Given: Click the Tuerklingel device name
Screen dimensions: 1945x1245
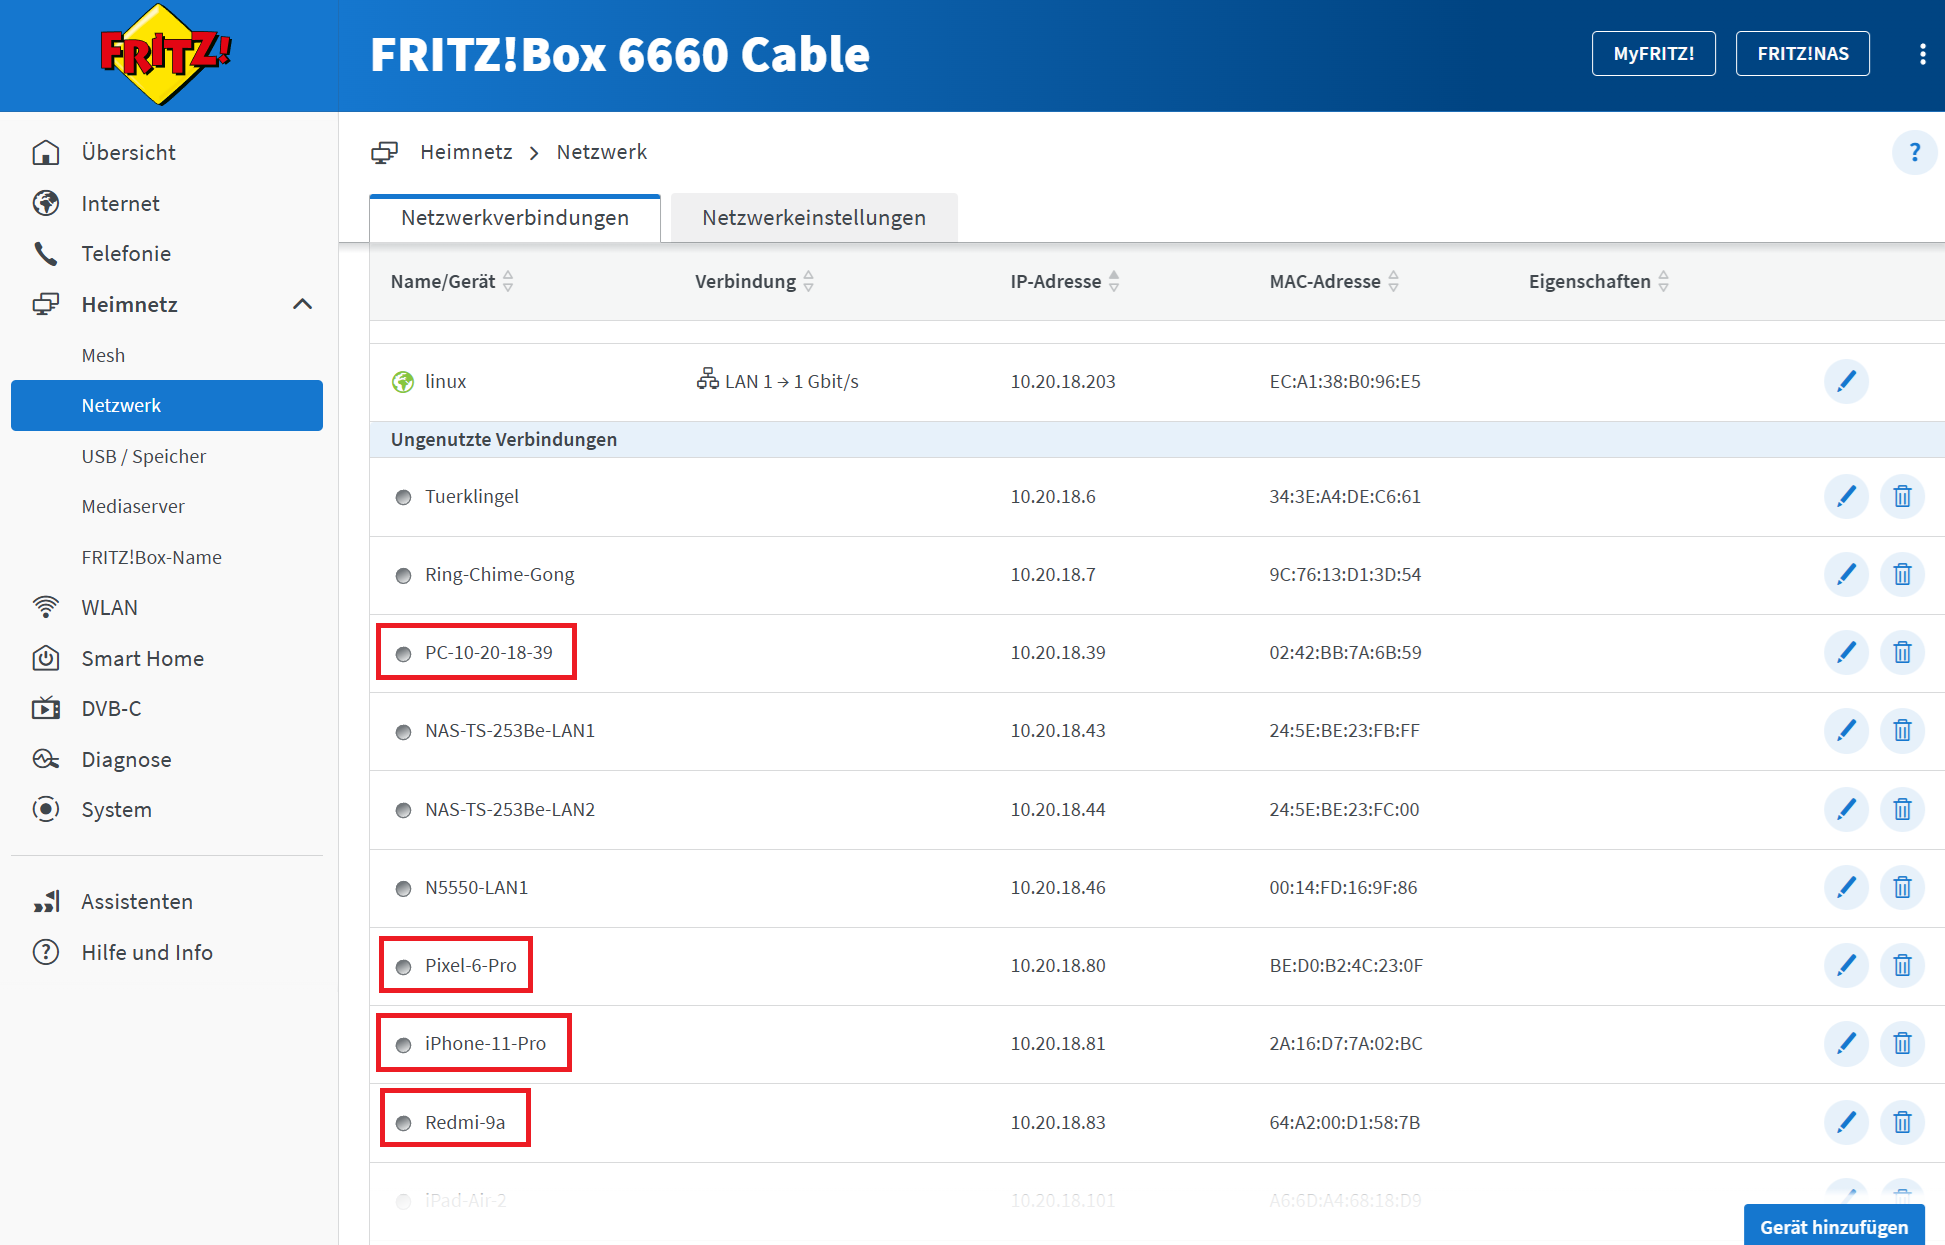Looking at the screenshot, I should [471, 496].
